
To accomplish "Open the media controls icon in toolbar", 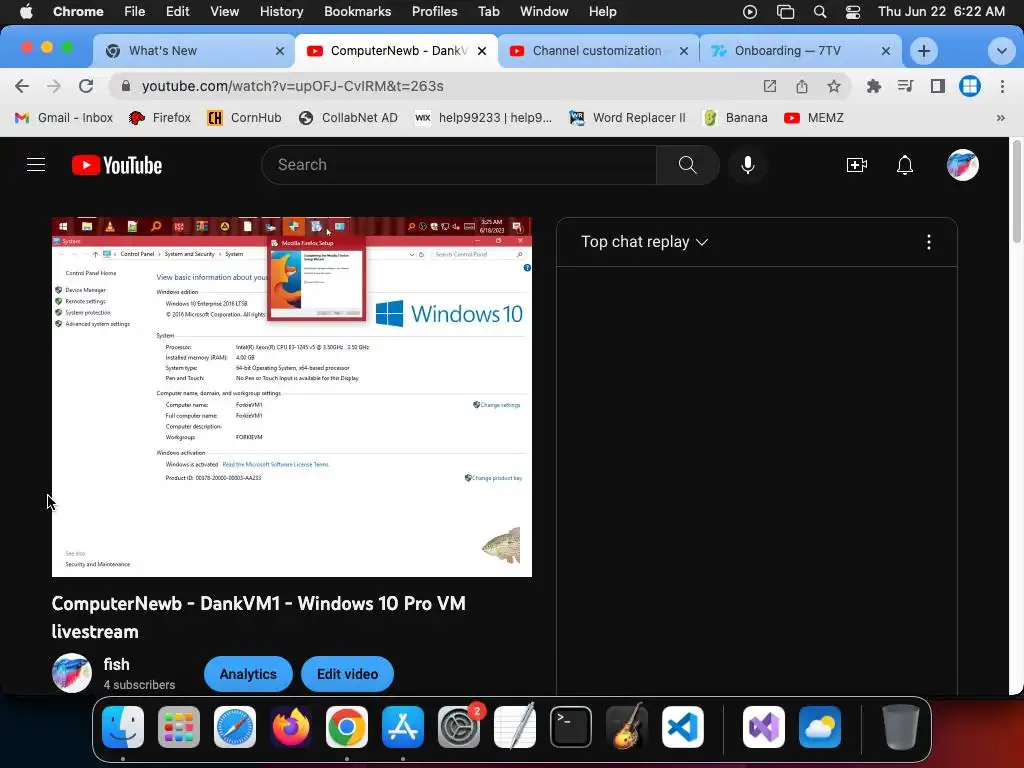I will (x=905, y=86).
